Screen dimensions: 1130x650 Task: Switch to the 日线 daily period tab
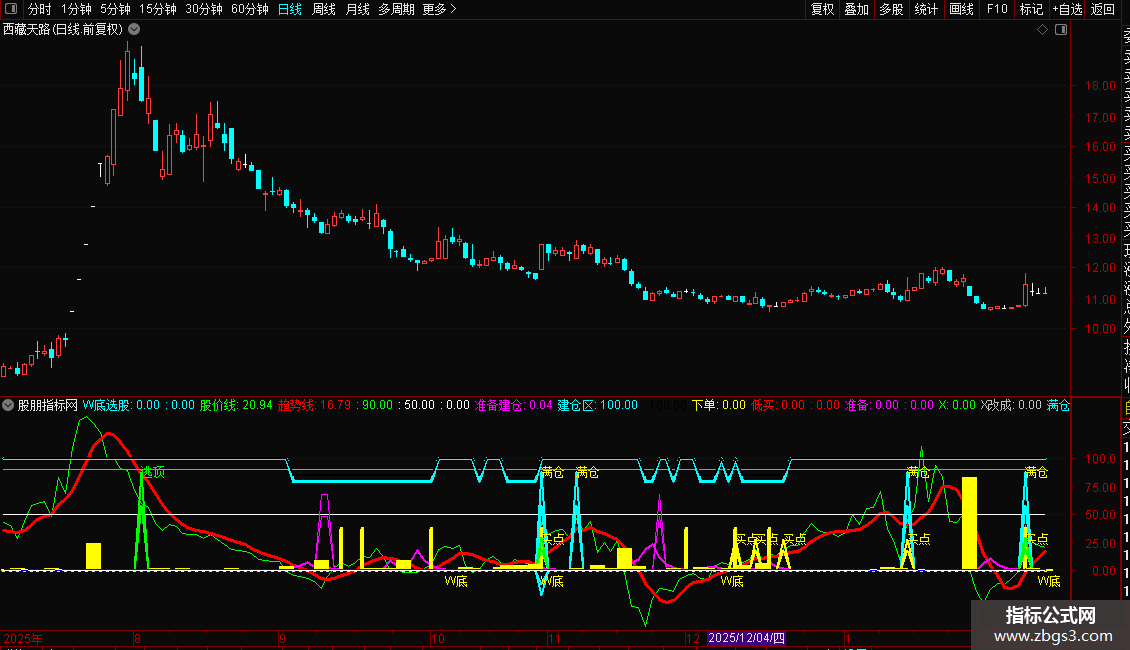[x=290, y=10]
